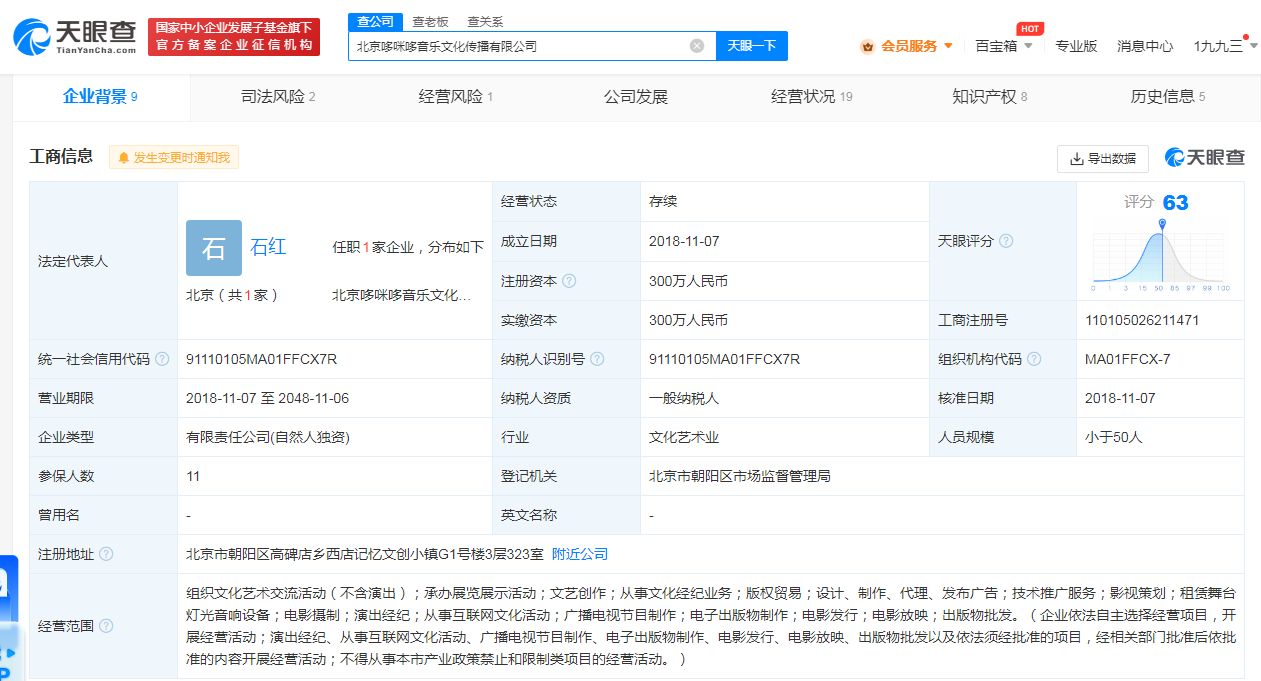This screenshot has height=681, width=1261.
Task: Click the help icon next to 统一社会信用代码
Action: click(x=162, y=359)
